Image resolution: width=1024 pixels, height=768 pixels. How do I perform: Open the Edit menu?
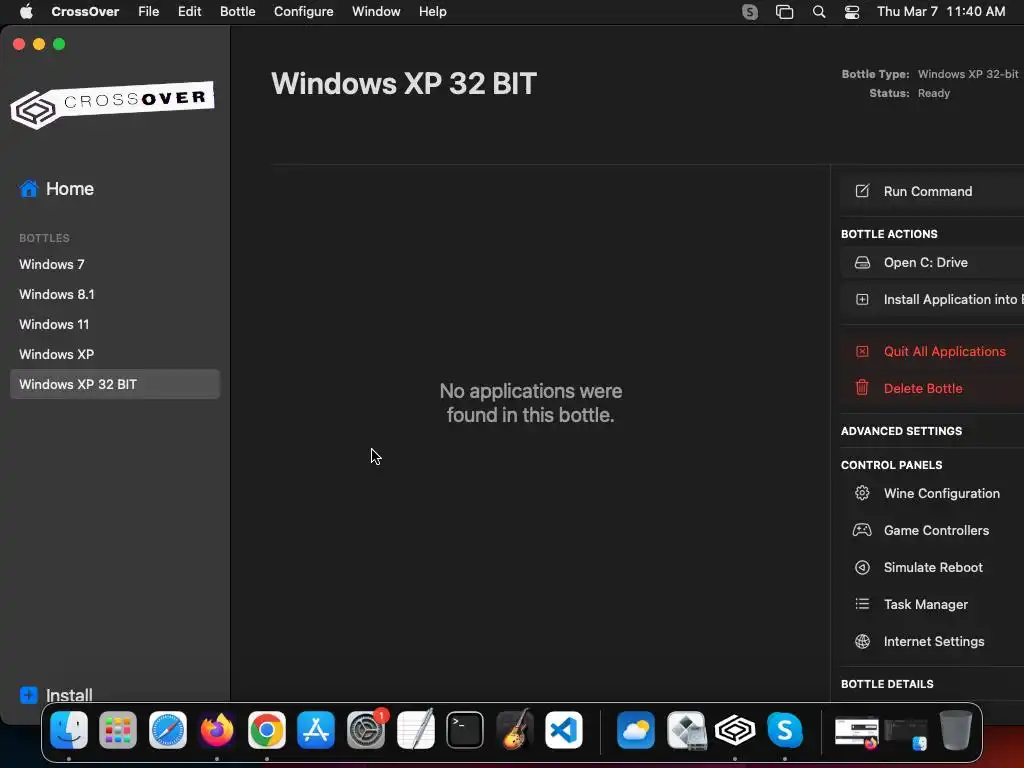coord(189,12)
